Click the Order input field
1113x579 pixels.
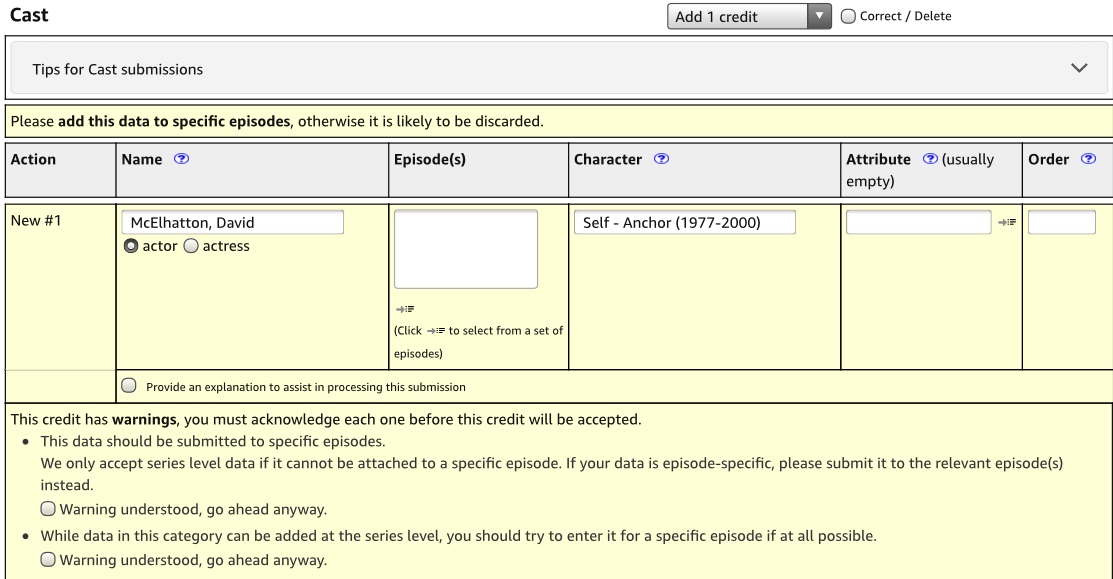tap(1061, 222)
